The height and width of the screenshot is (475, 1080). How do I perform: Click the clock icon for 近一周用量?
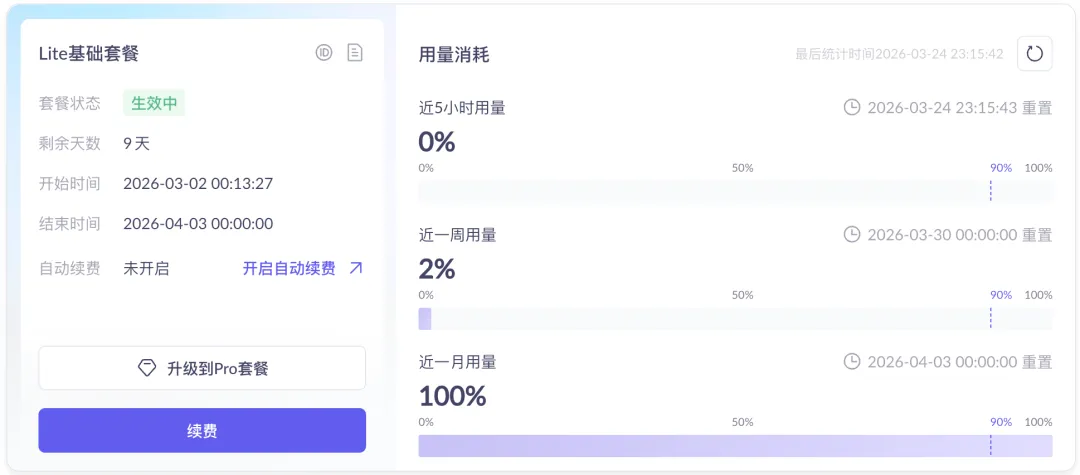click(x=852, y=235)
